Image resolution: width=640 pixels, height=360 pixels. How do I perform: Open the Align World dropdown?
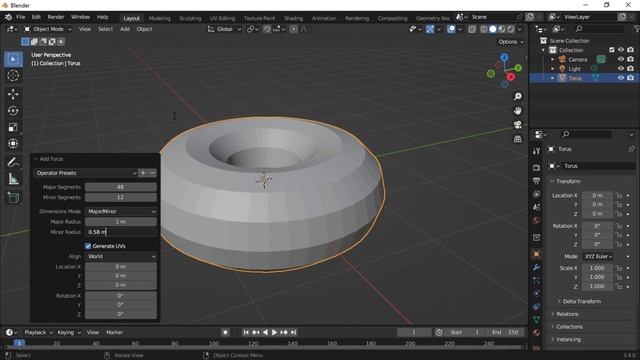(x=121, y=256)
